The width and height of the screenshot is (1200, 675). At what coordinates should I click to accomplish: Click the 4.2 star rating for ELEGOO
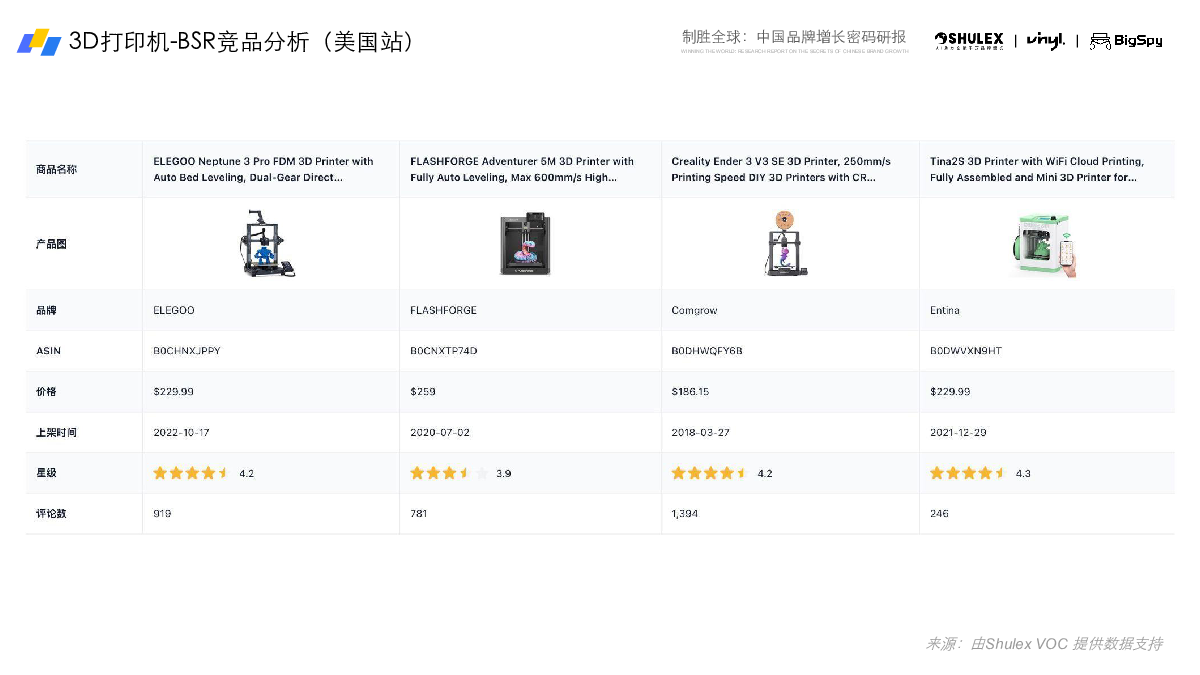(x=203, y=473)
